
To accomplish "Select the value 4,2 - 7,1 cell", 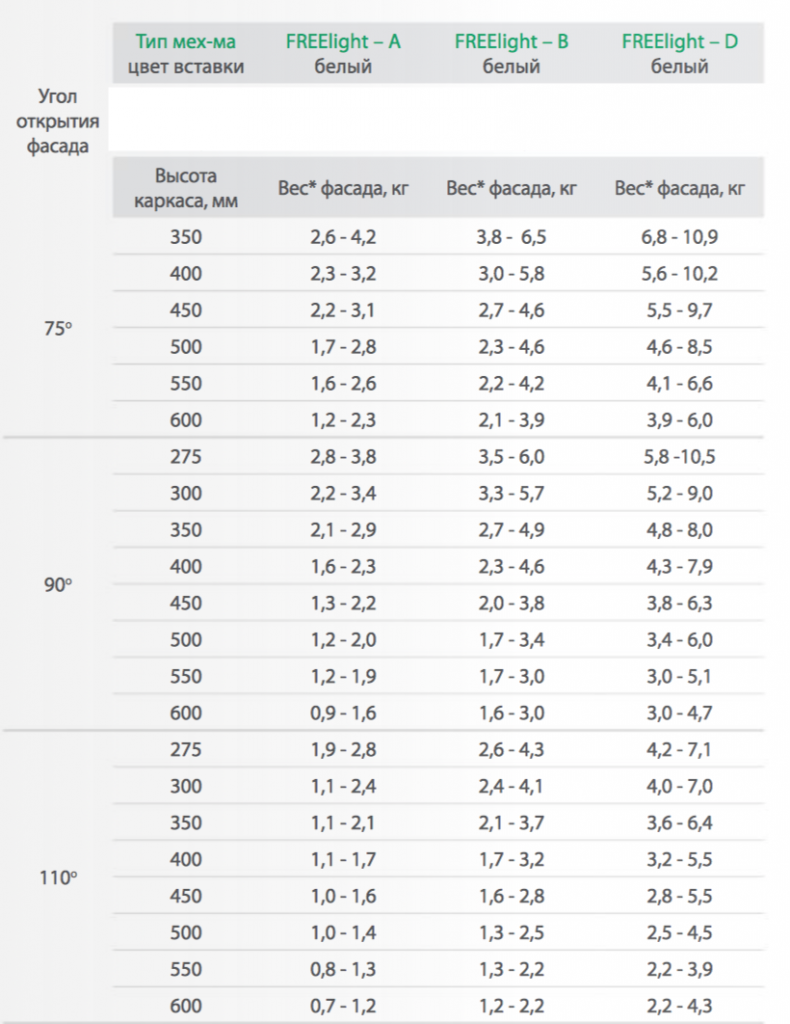I will (679, 749).
